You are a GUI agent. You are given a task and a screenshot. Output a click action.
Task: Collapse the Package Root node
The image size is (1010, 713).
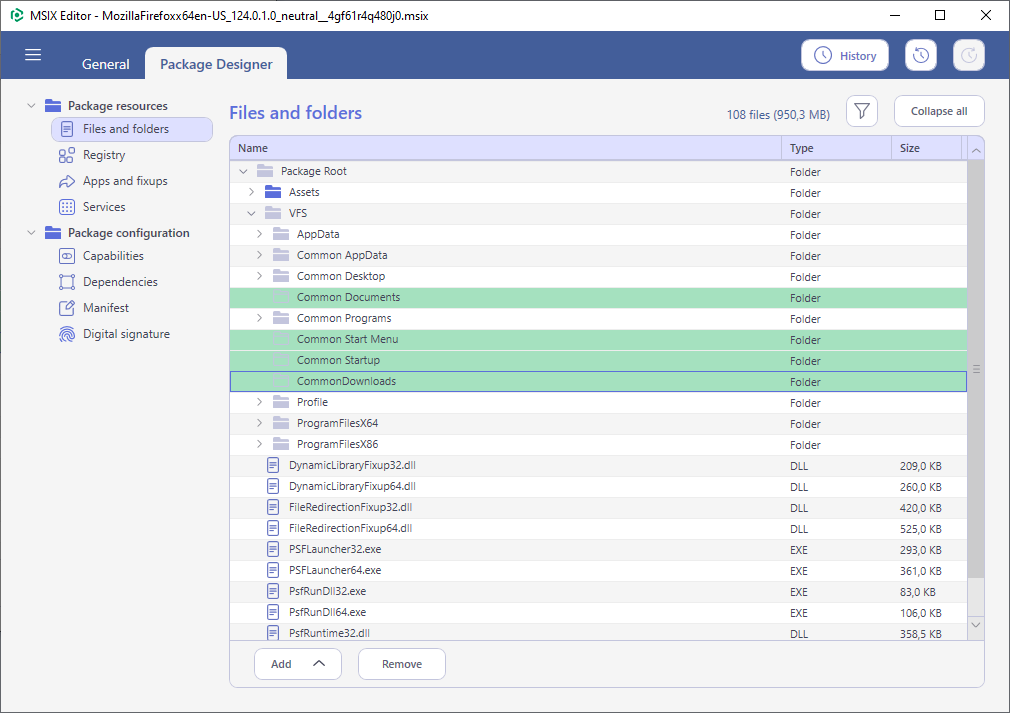[243, 171]
